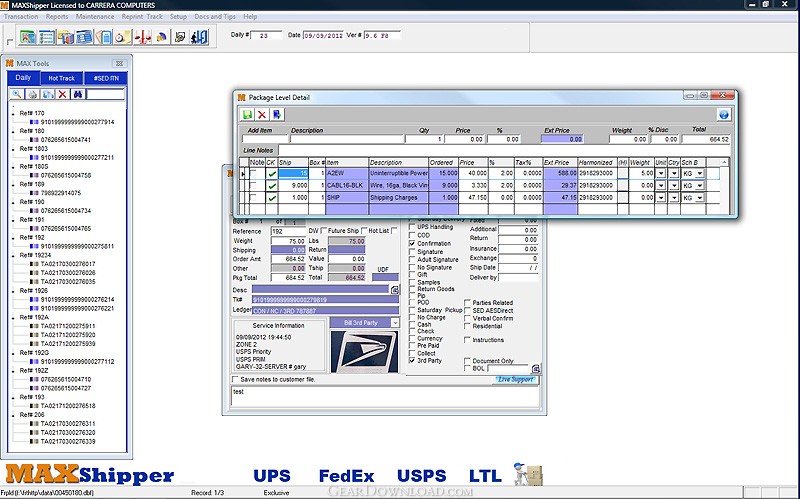Screen dimensions: 800x499
Task: Click the first main toolbar icon with picture
Action: [x=28, y=37]
